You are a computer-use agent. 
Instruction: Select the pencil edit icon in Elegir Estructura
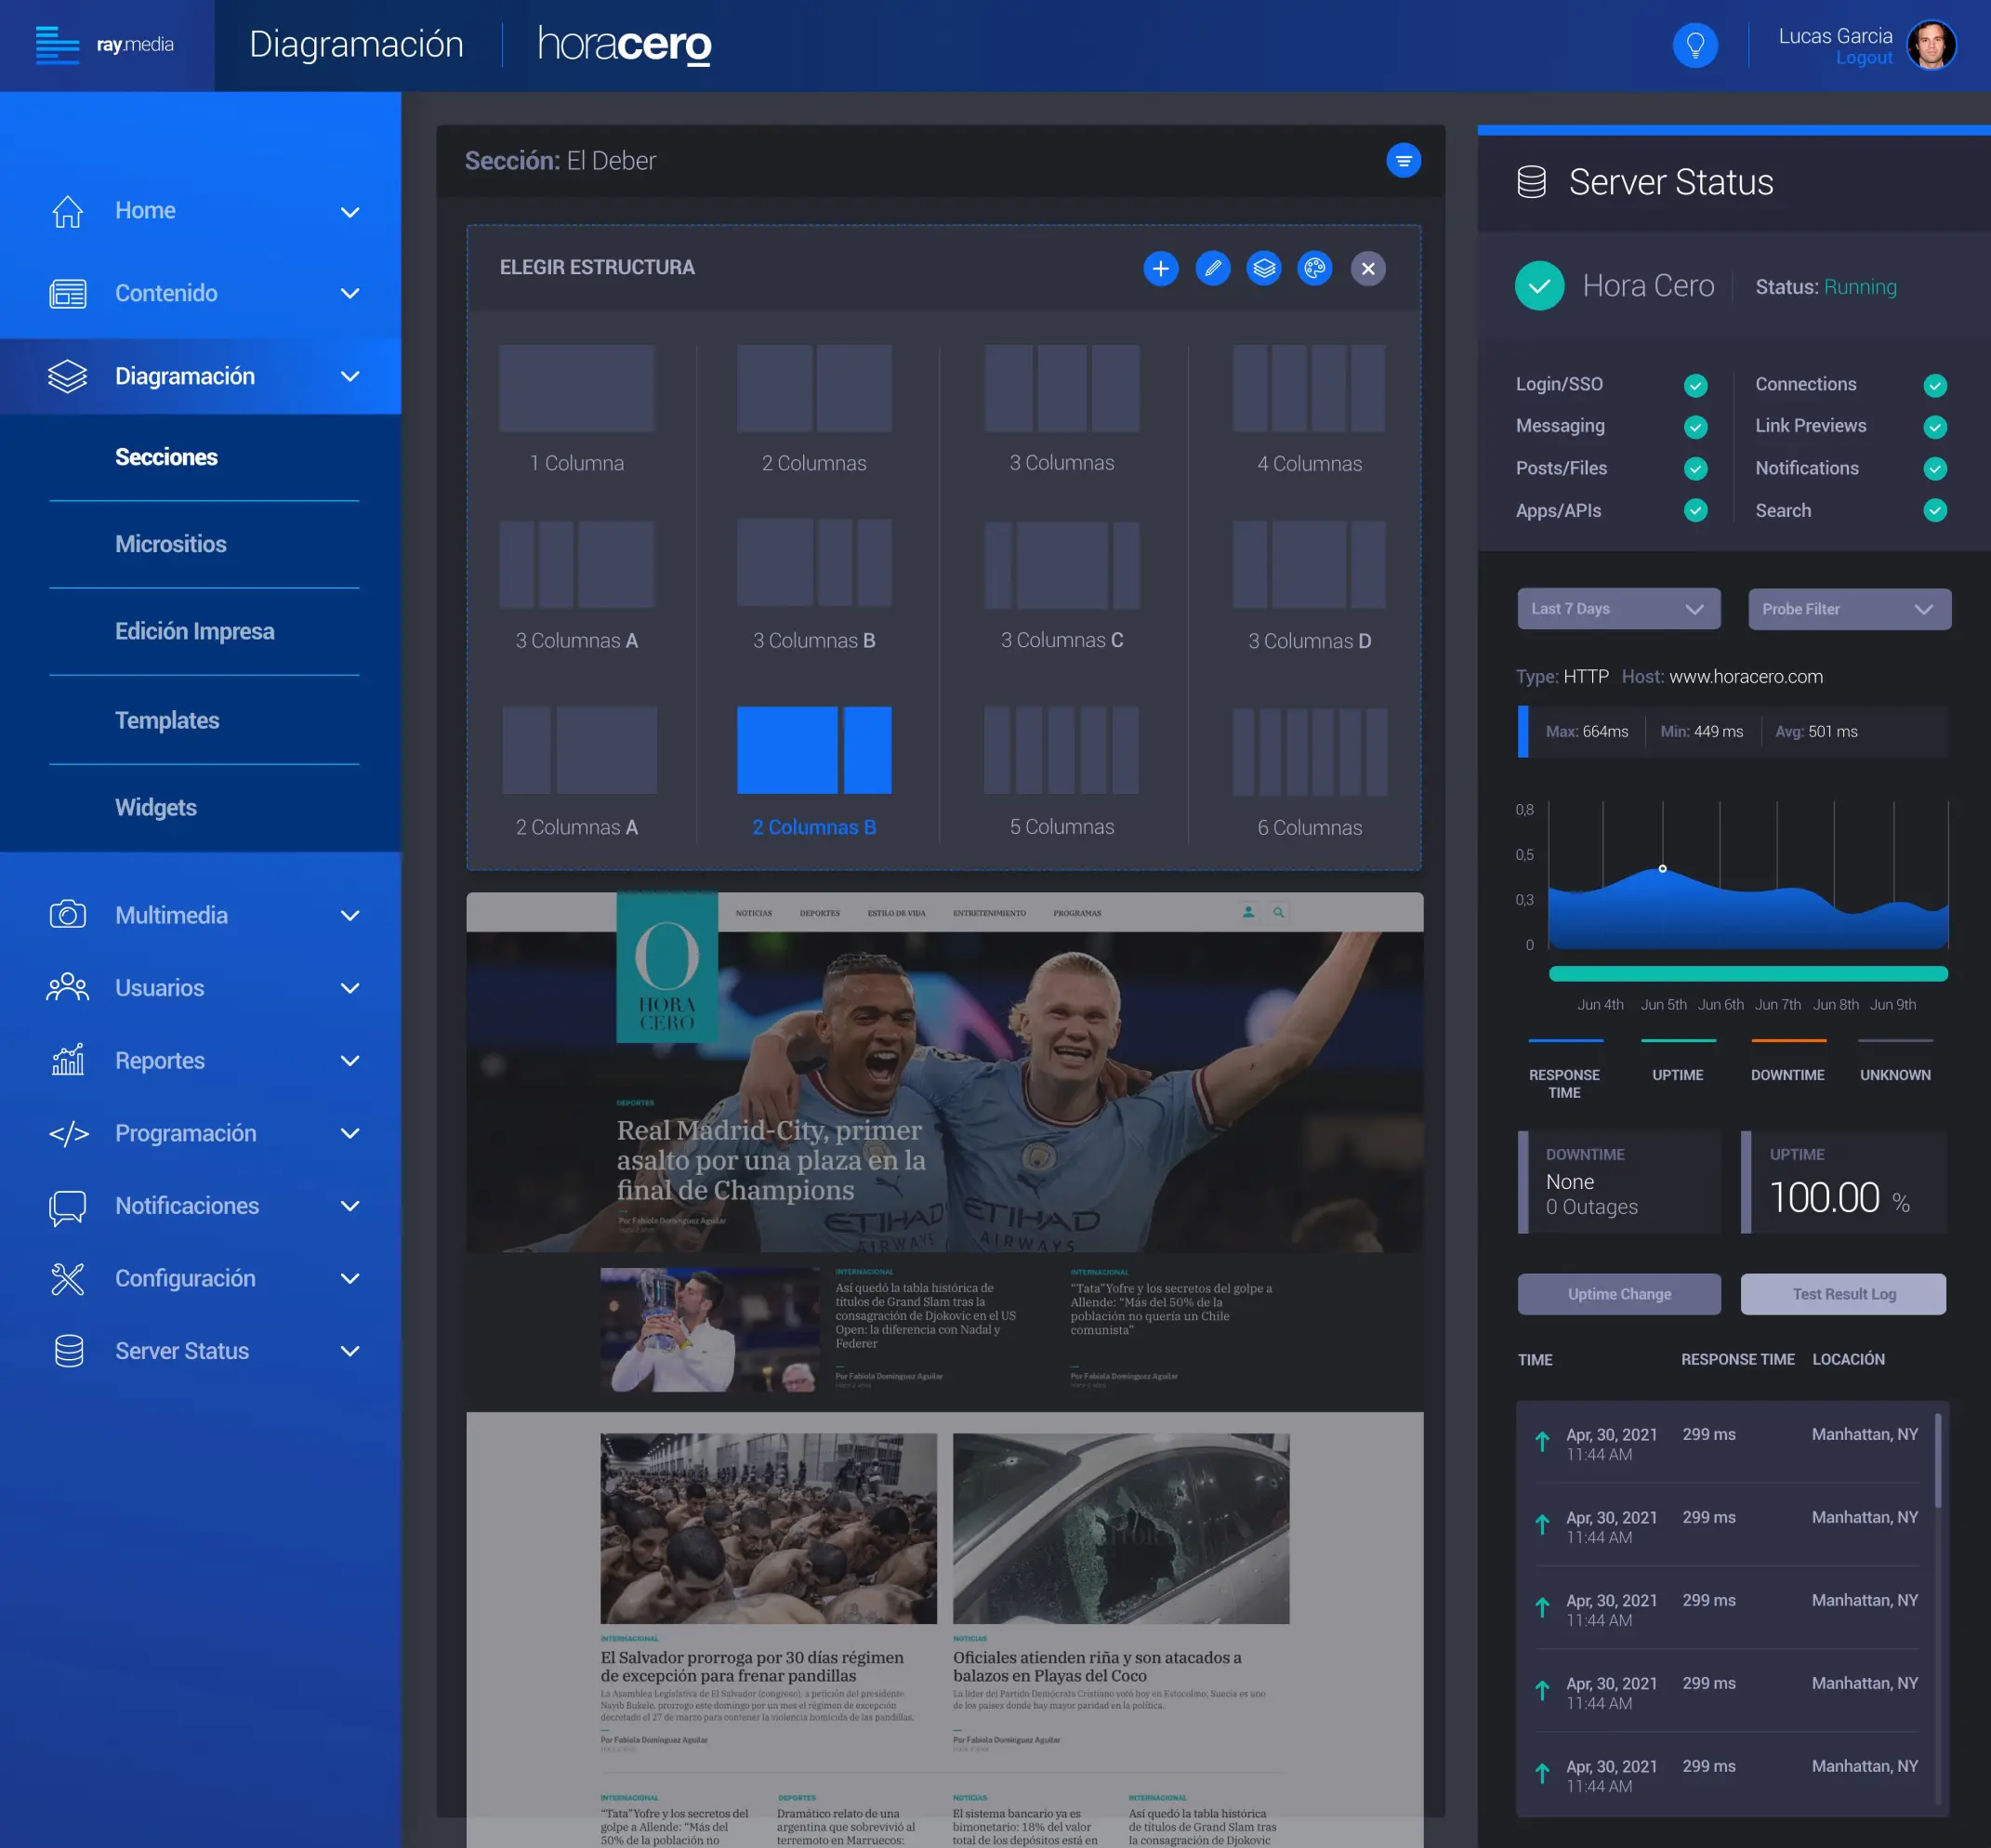tap(1213, 268)
